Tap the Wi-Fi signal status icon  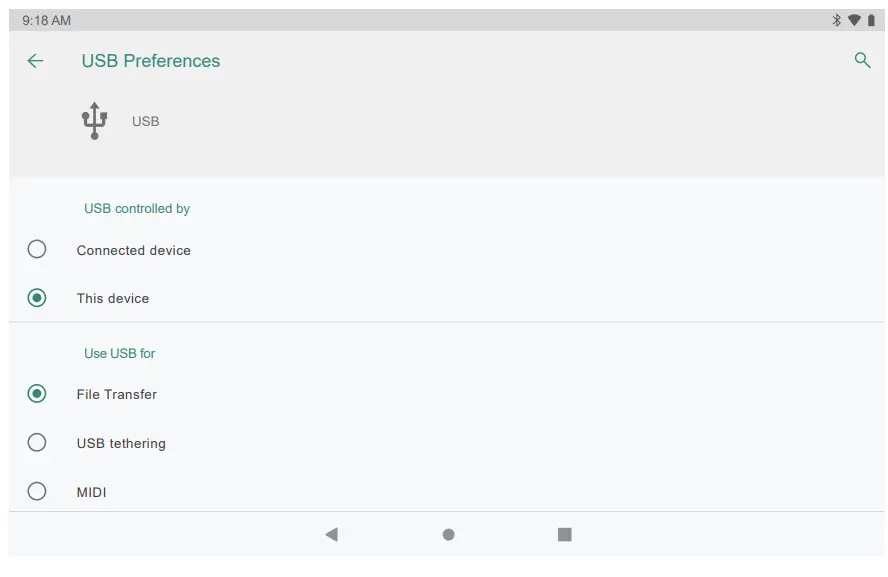(854, 20)
